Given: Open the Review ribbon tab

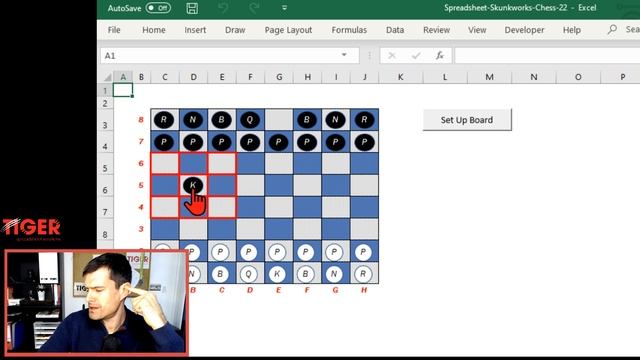Looking at the screenshot, I should (436, 30).
